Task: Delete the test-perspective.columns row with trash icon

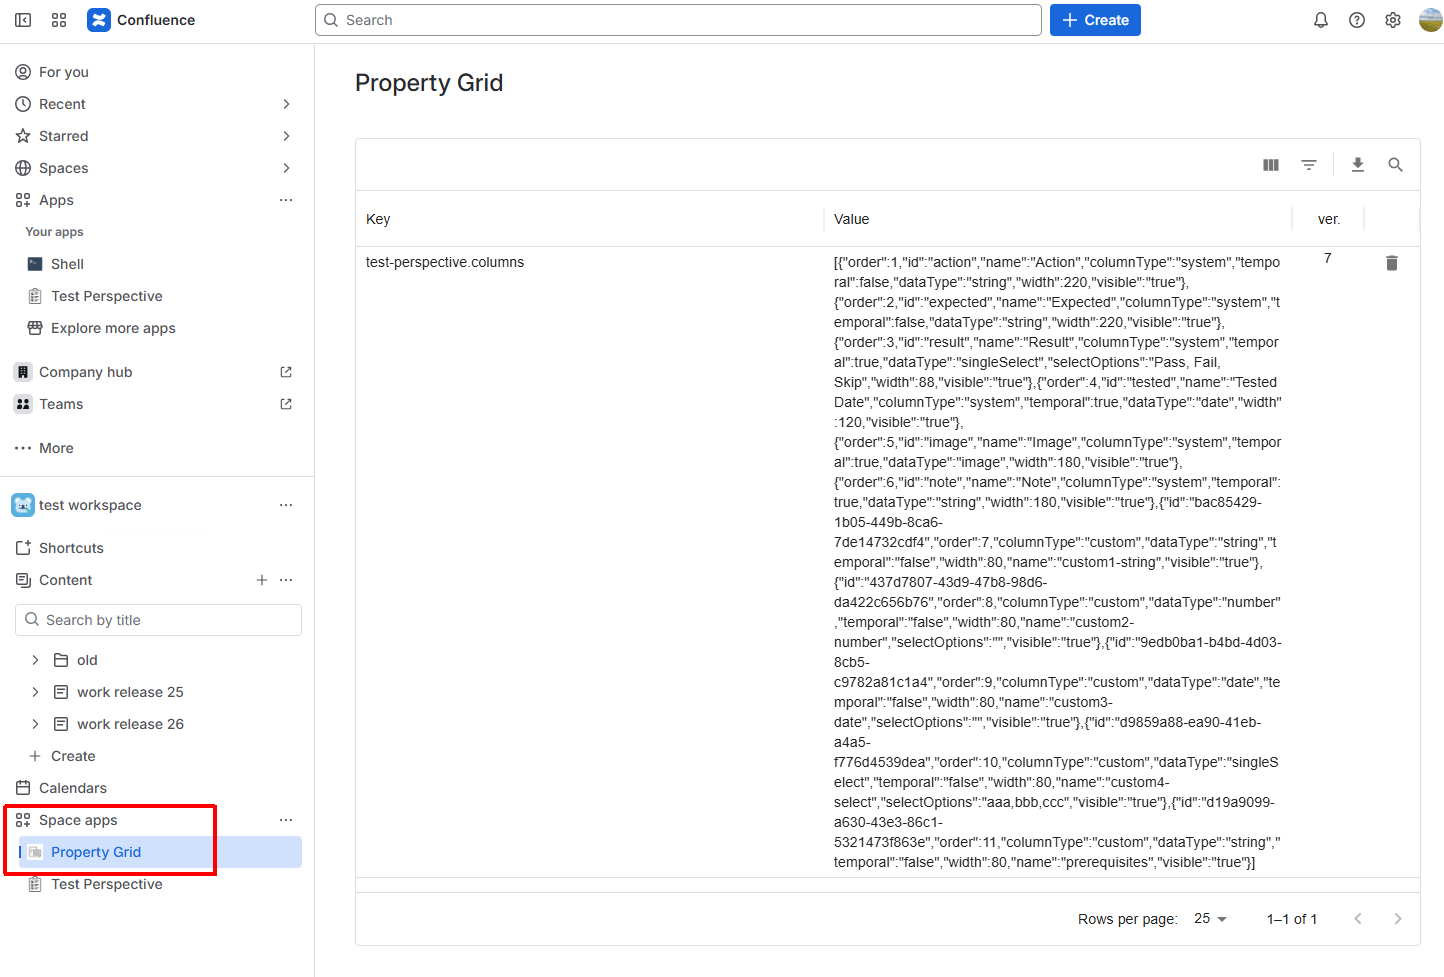Action: point(1391,263)
